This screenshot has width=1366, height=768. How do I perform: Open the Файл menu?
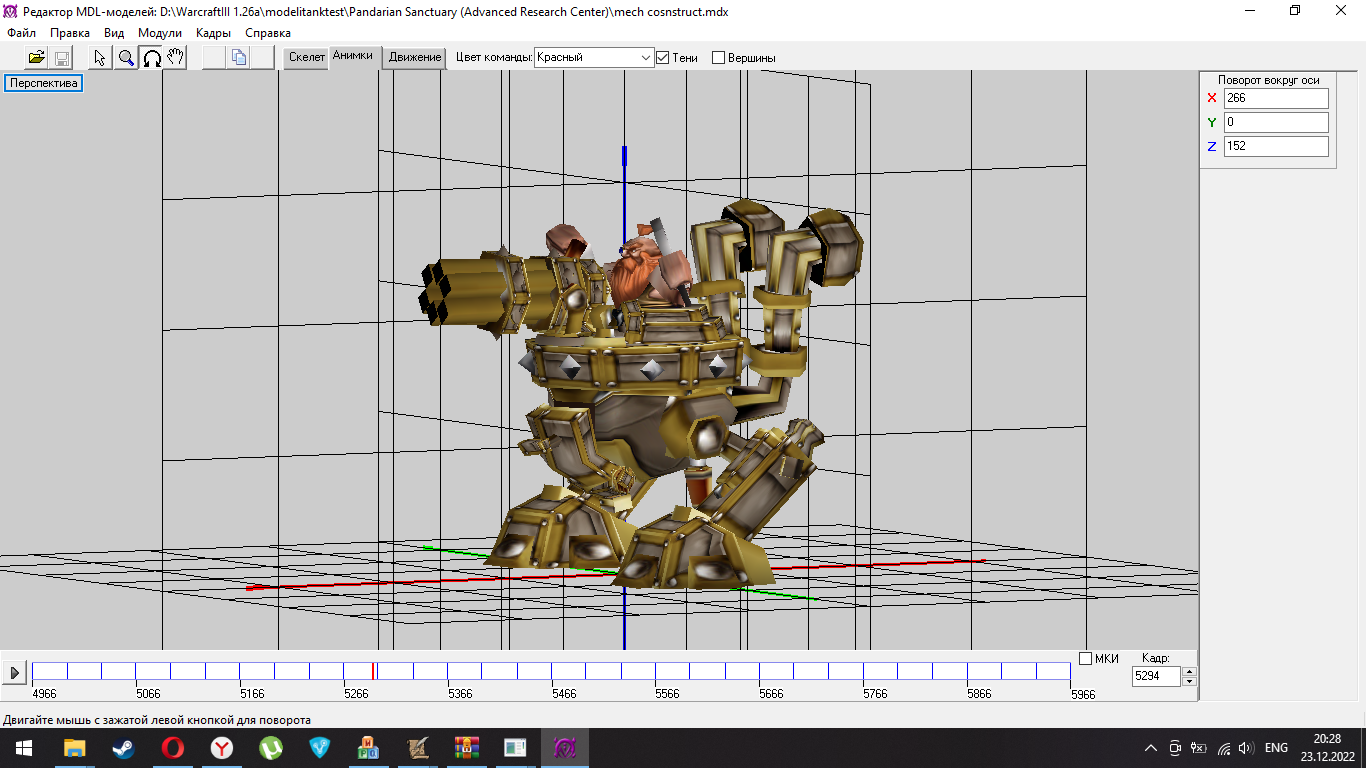point(21,33)
